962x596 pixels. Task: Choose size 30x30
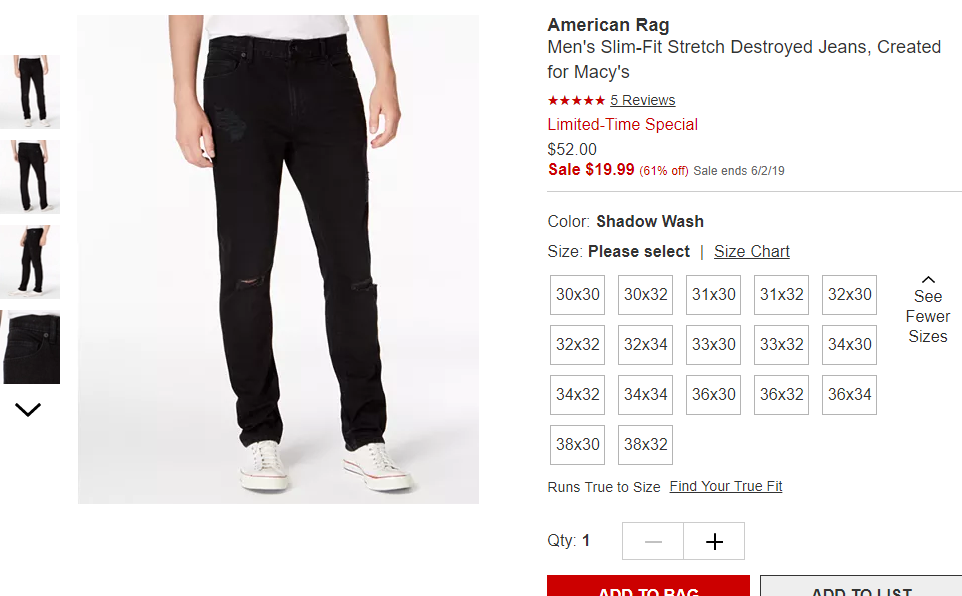pos(577,295)
